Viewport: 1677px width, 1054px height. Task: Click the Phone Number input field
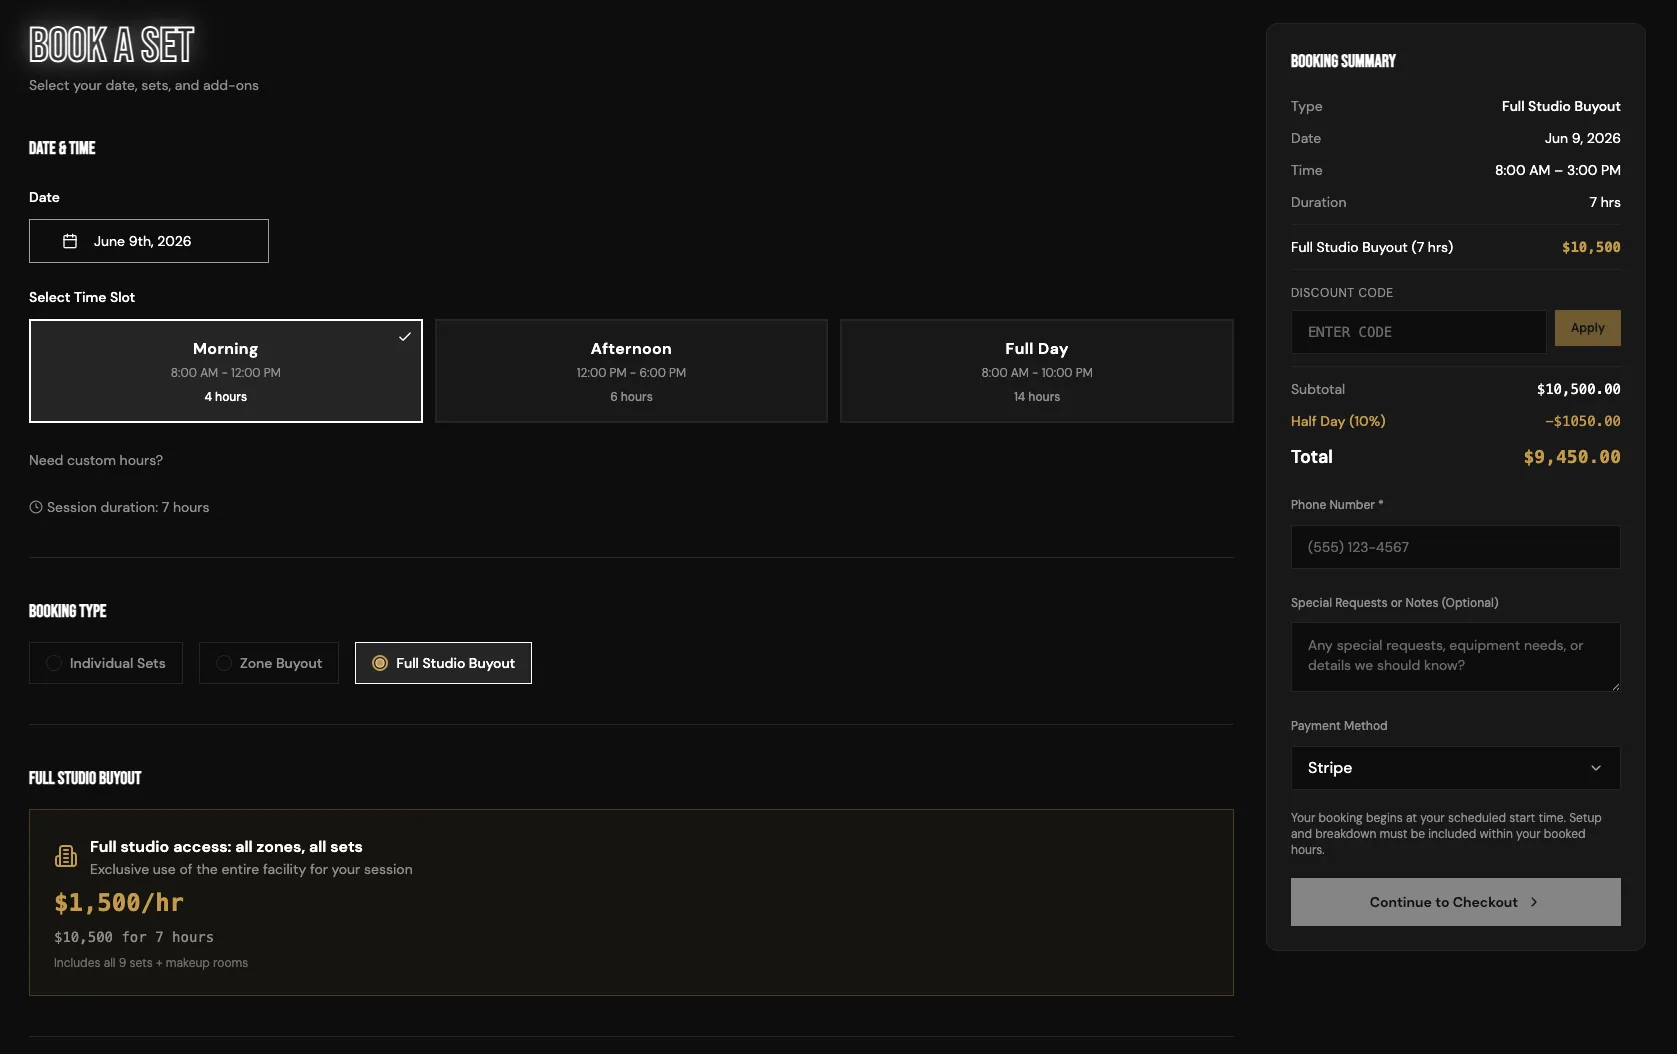(x=1456, y=547)
